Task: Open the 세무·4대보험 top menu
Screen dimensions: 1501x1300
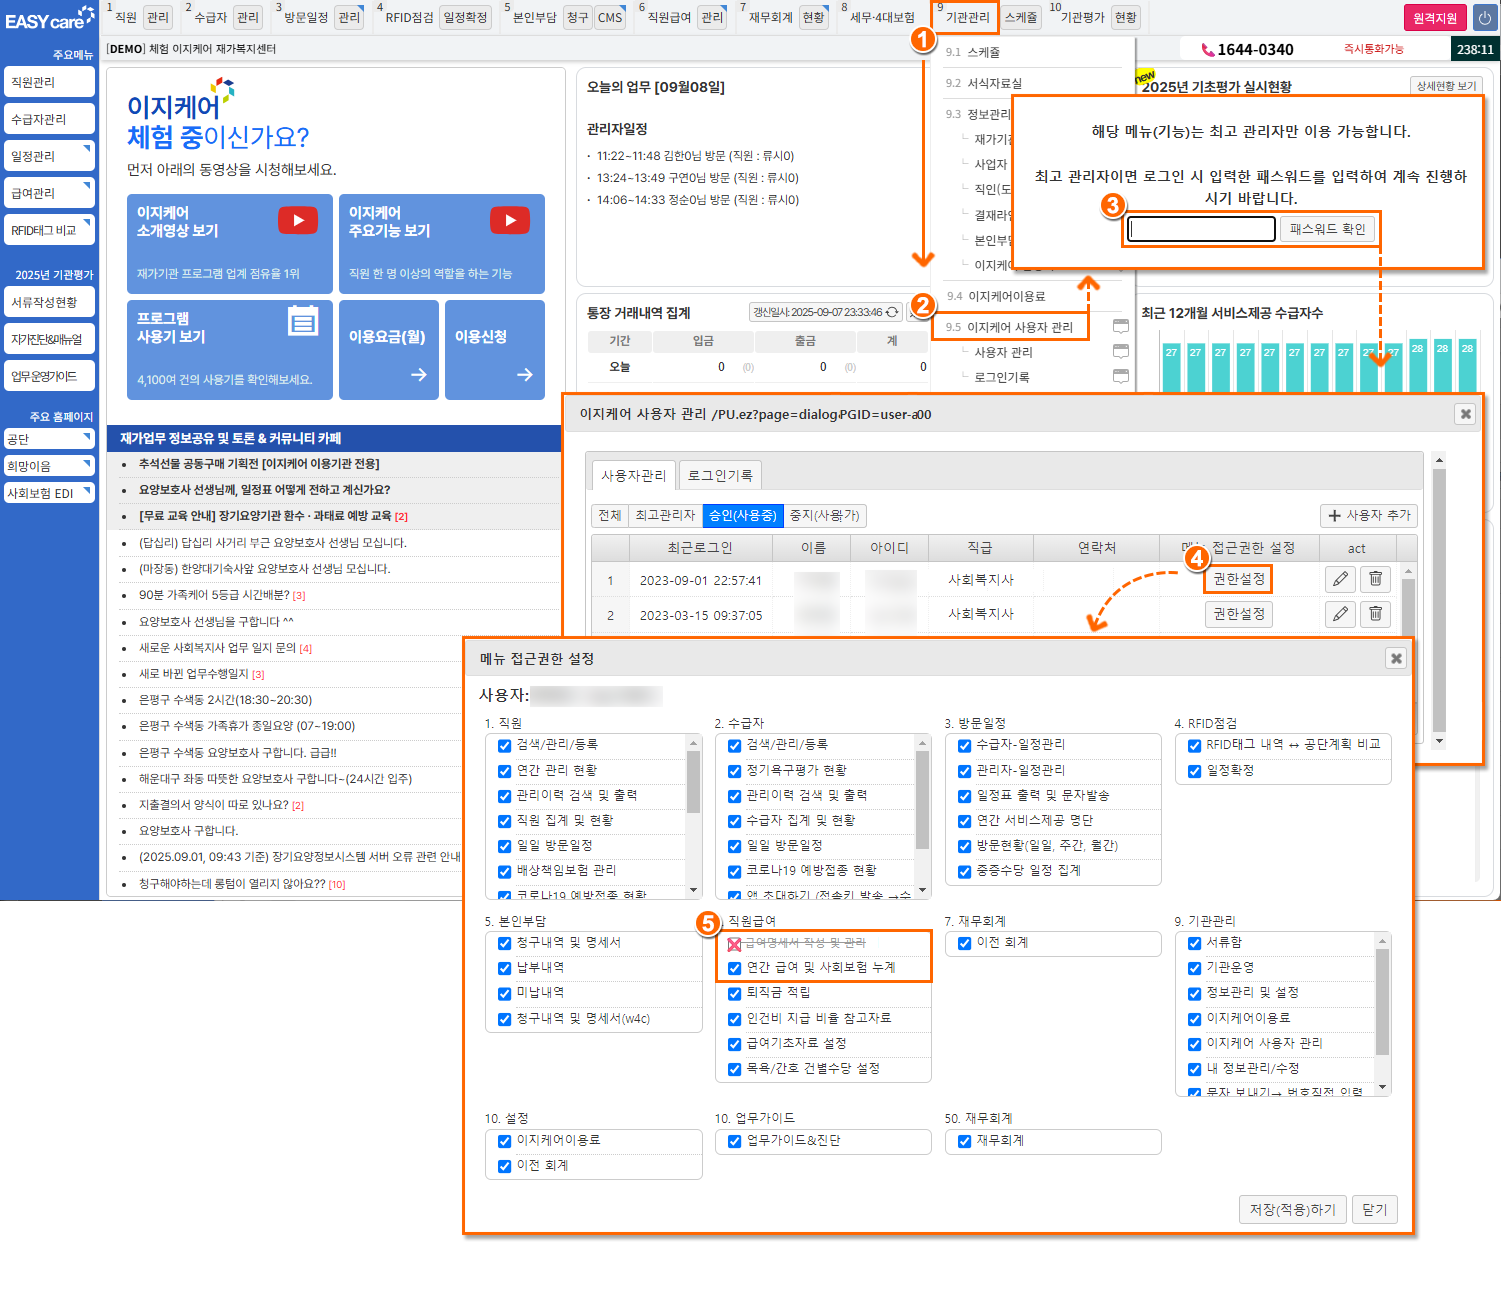Action: pos(882,17)
